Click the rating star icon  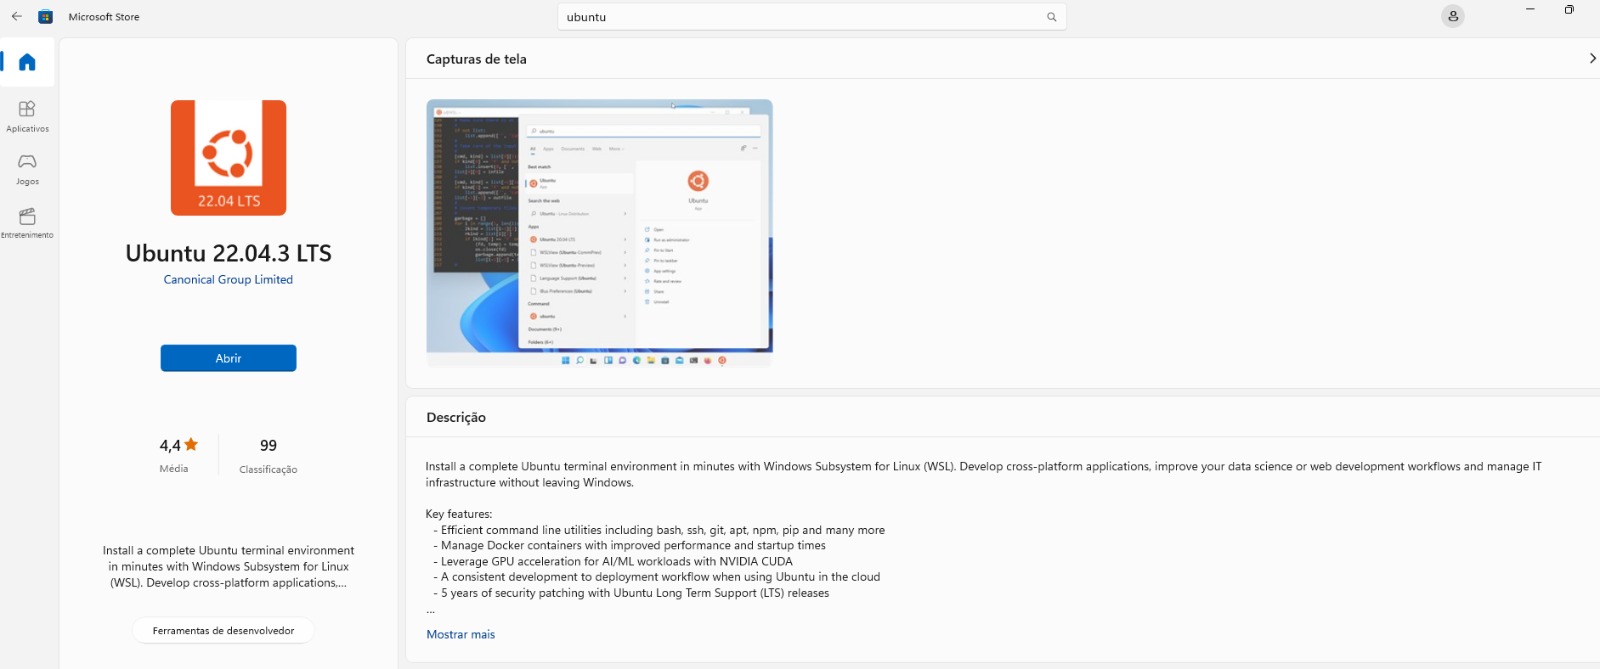click(191, 444)
